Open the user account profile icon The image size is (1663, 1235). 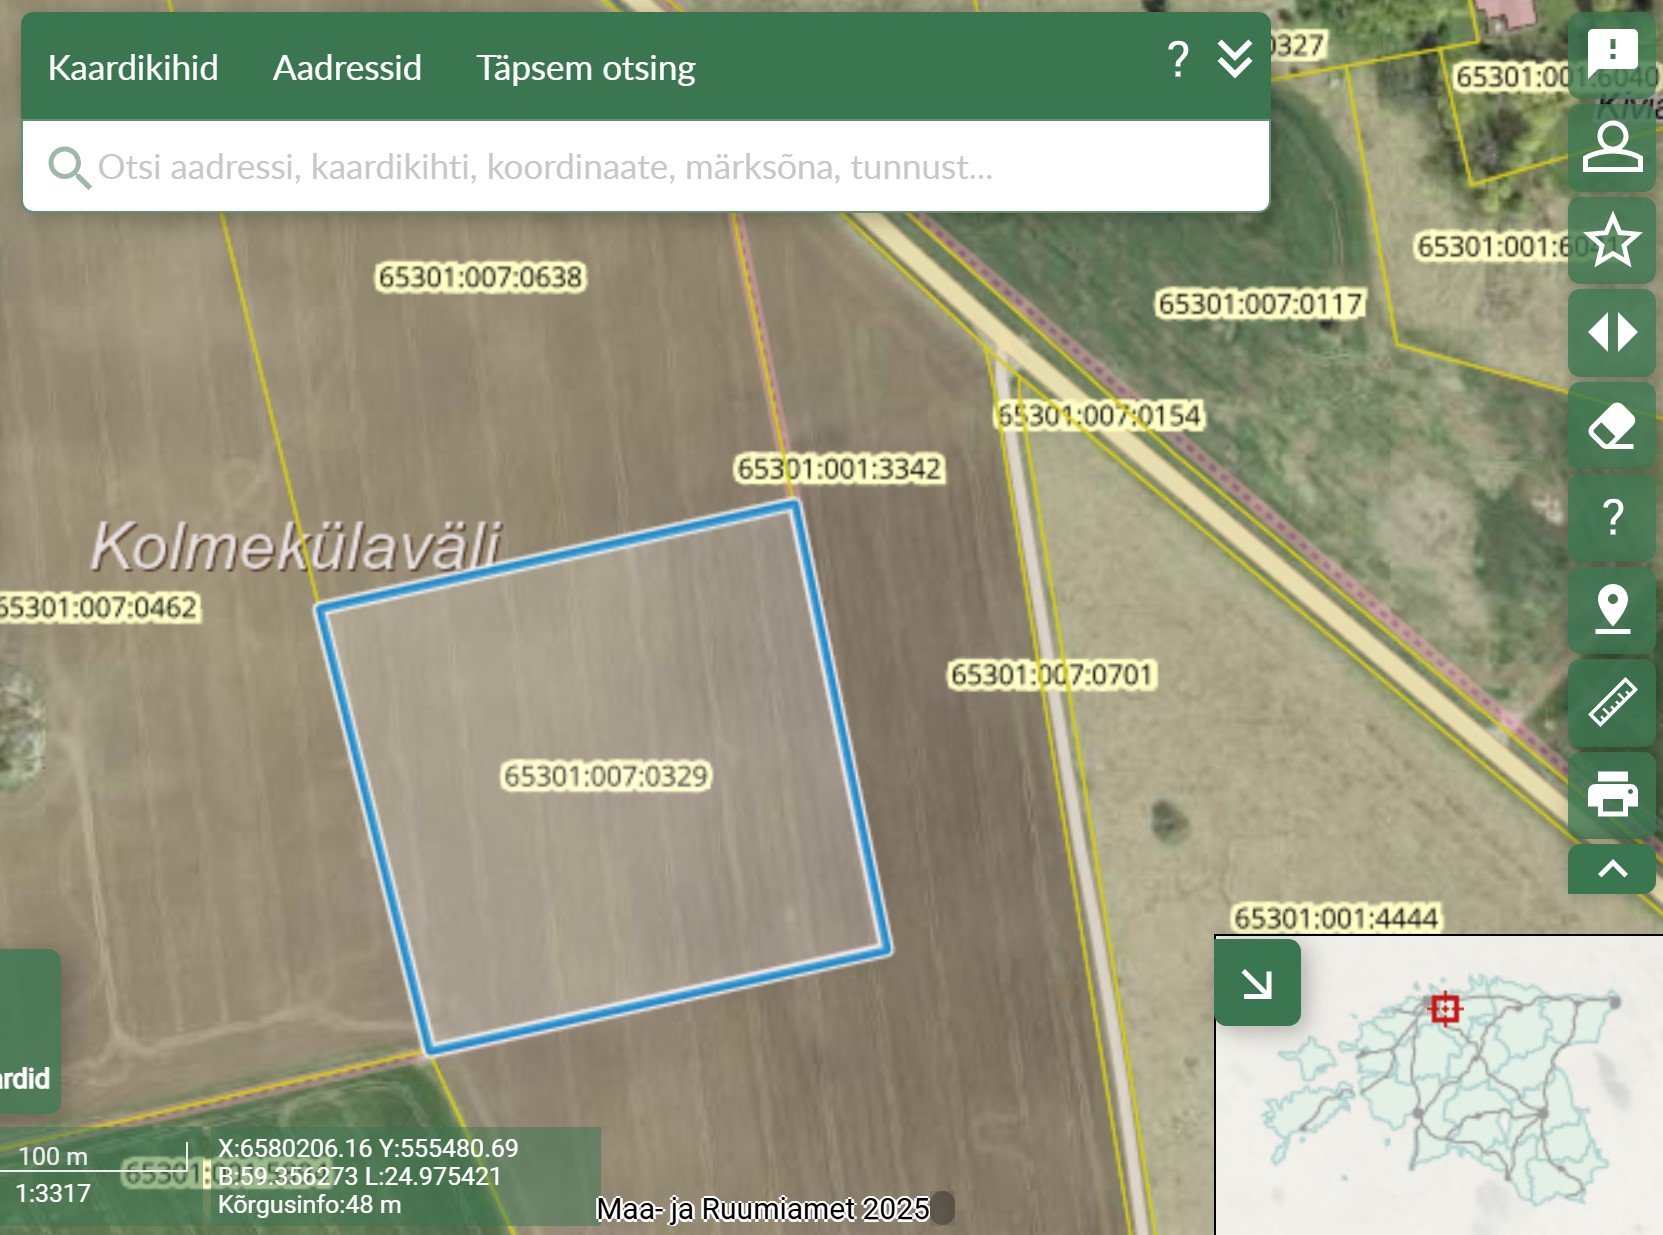(x=1612, y=147)
